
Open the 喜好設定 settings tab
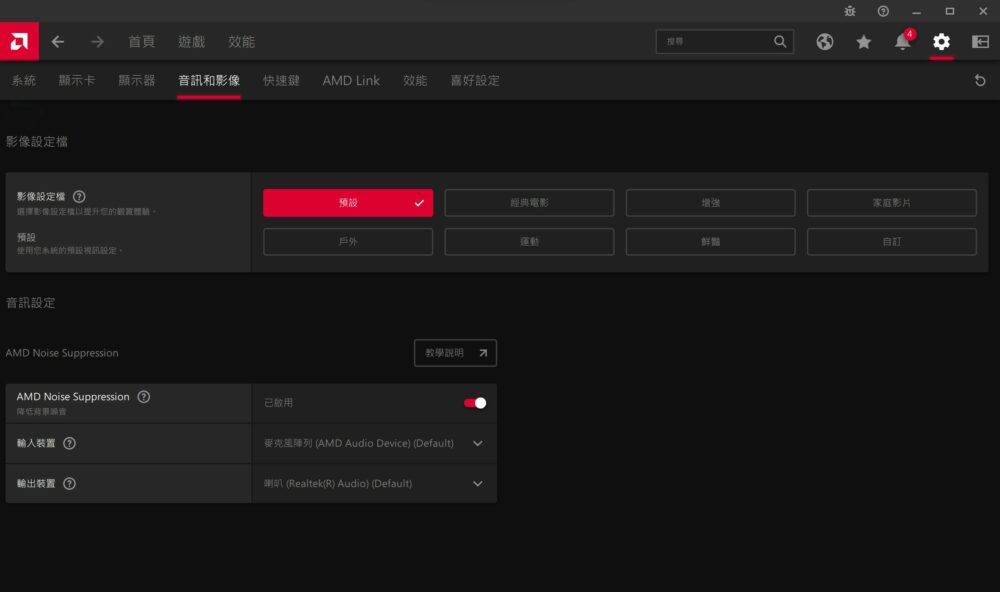click(x=475, y=80)
